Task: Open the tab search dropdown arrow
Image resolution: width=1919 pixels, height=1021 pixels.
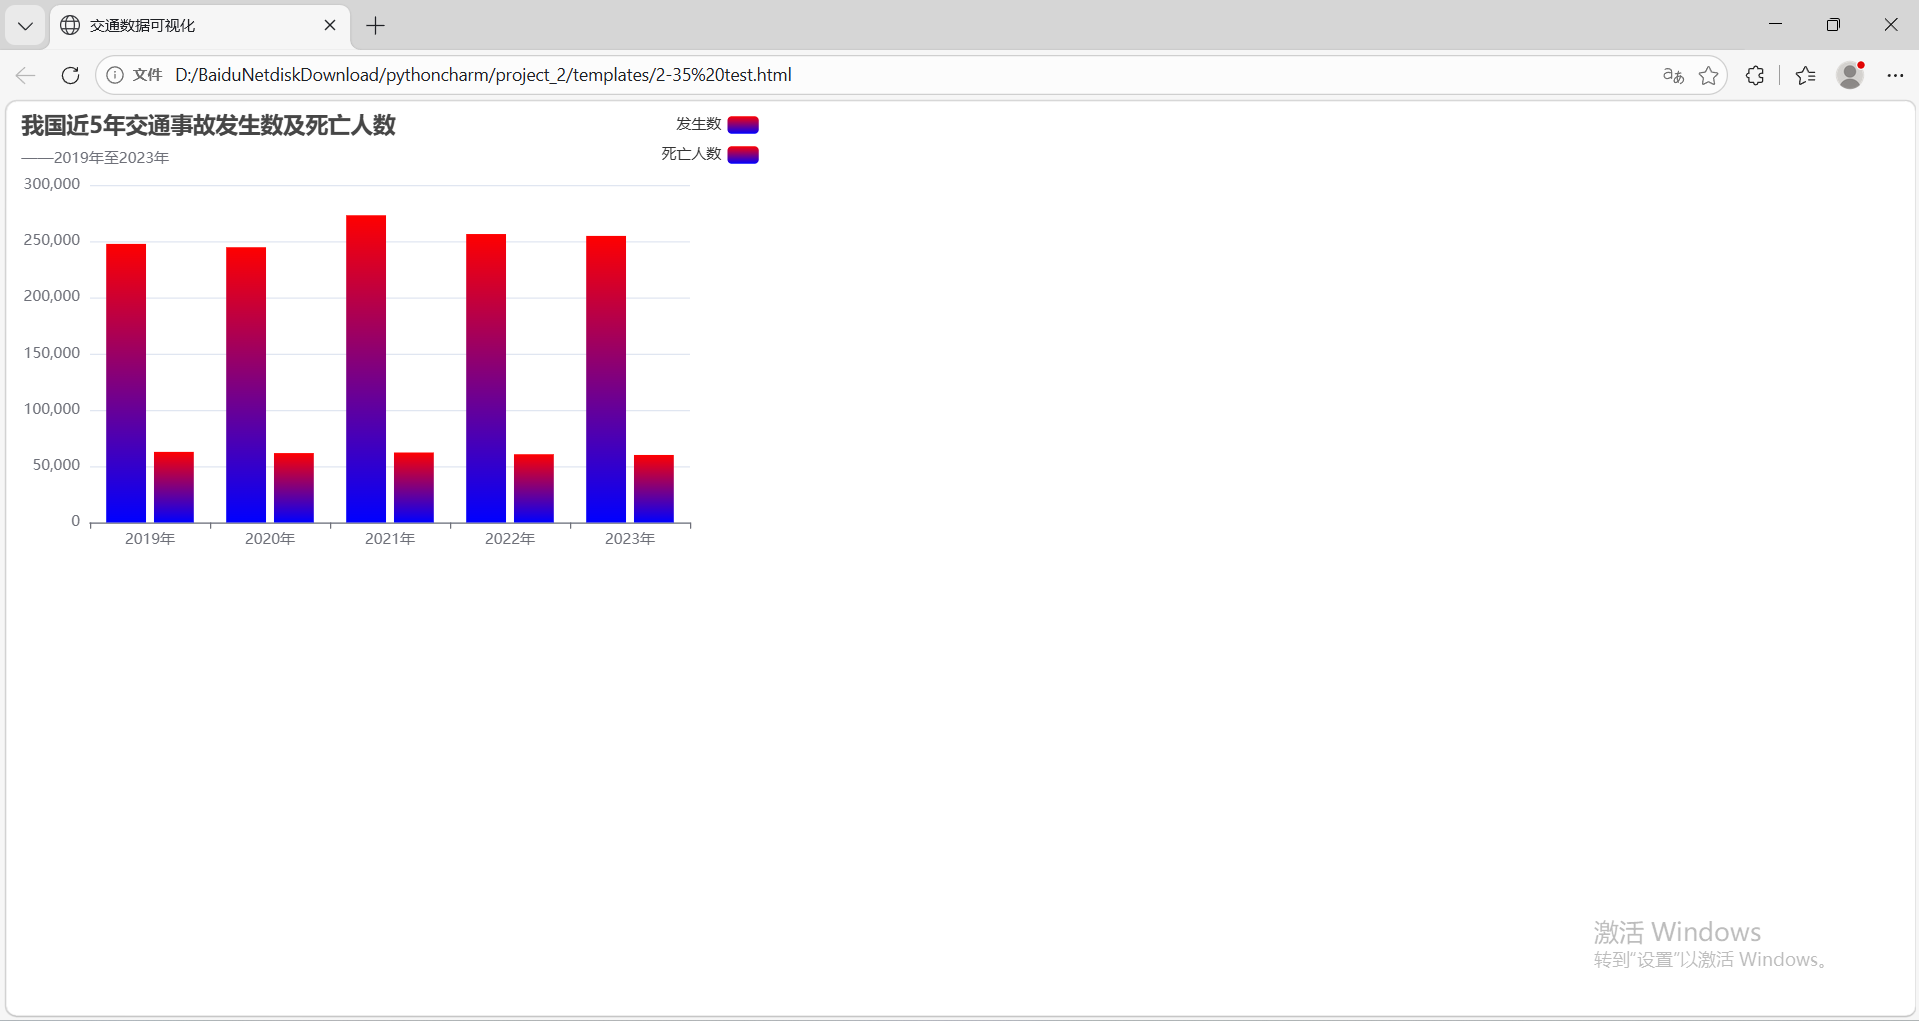Action: (25, 26)
